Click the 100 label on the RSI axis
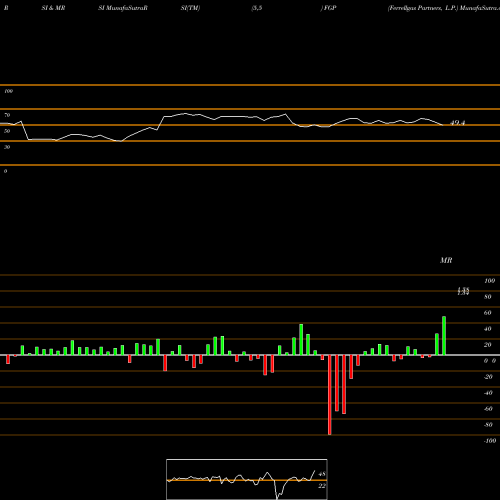The image size is (500, 500). pos(8,91)
